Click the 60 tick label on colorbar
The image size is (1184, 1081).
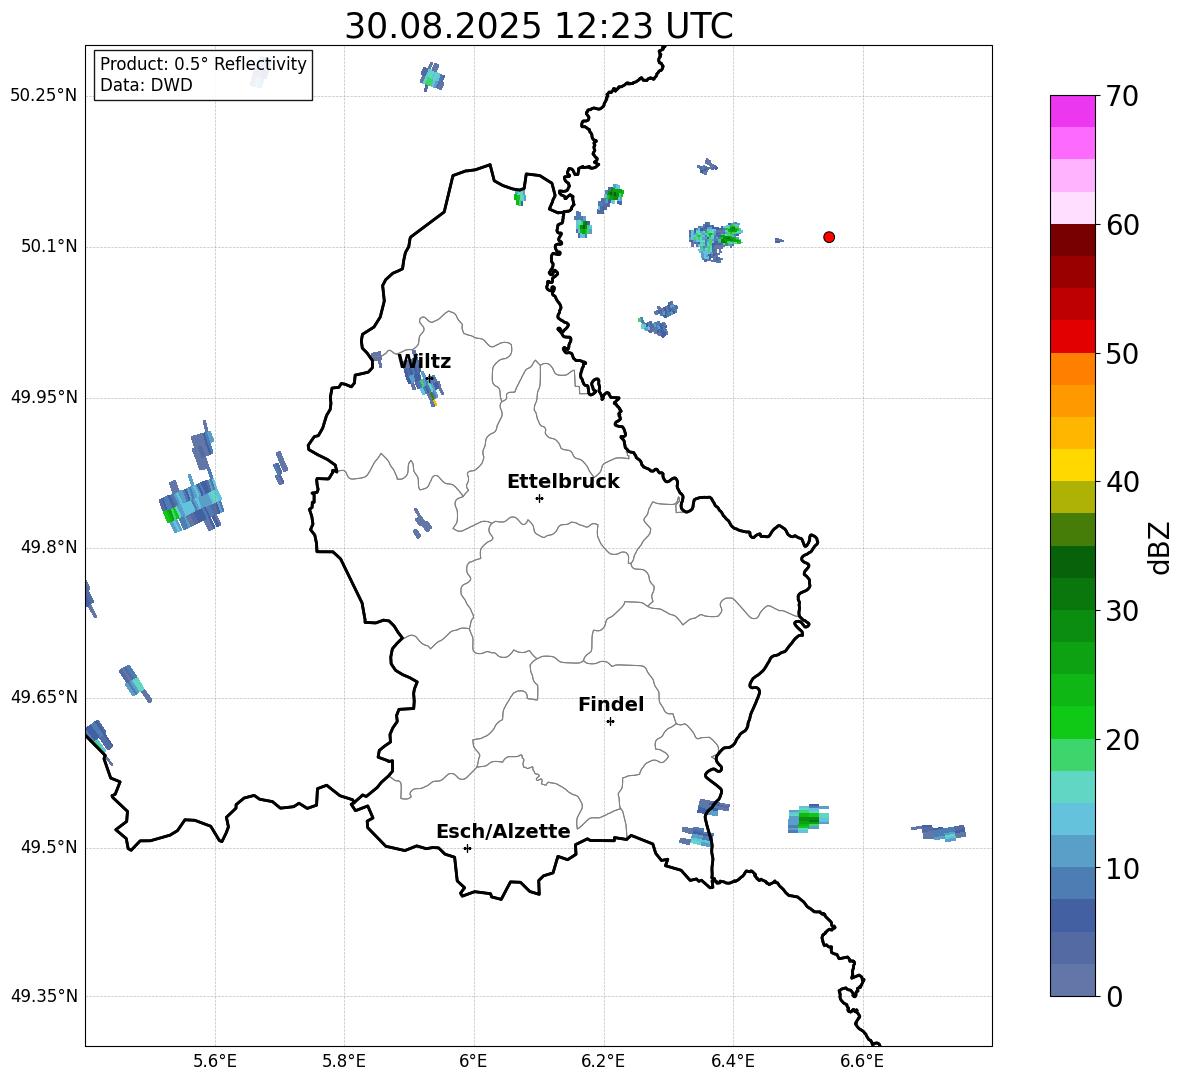click(x=1124, y=226)
